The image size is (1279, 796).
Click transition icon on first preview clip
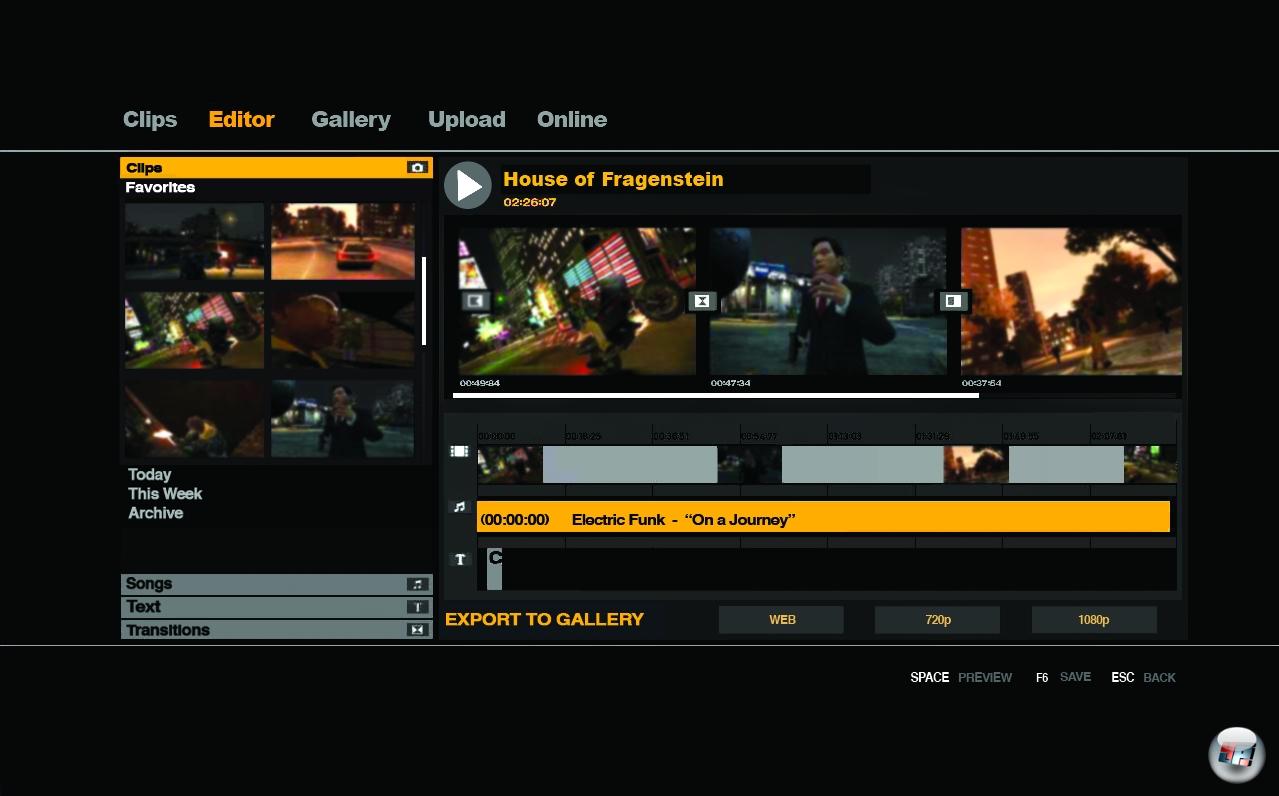pos(475,301)
